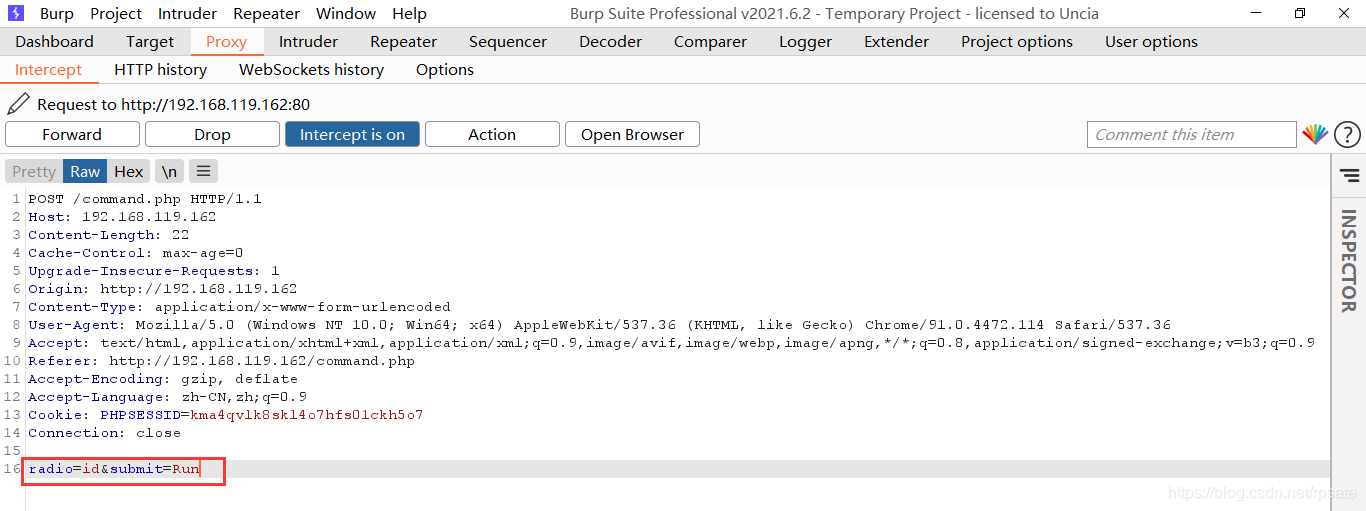This screenshot has height=511, width=1366.
Task: Switch the editor to Pretty view
Action: tap(34, 171)
